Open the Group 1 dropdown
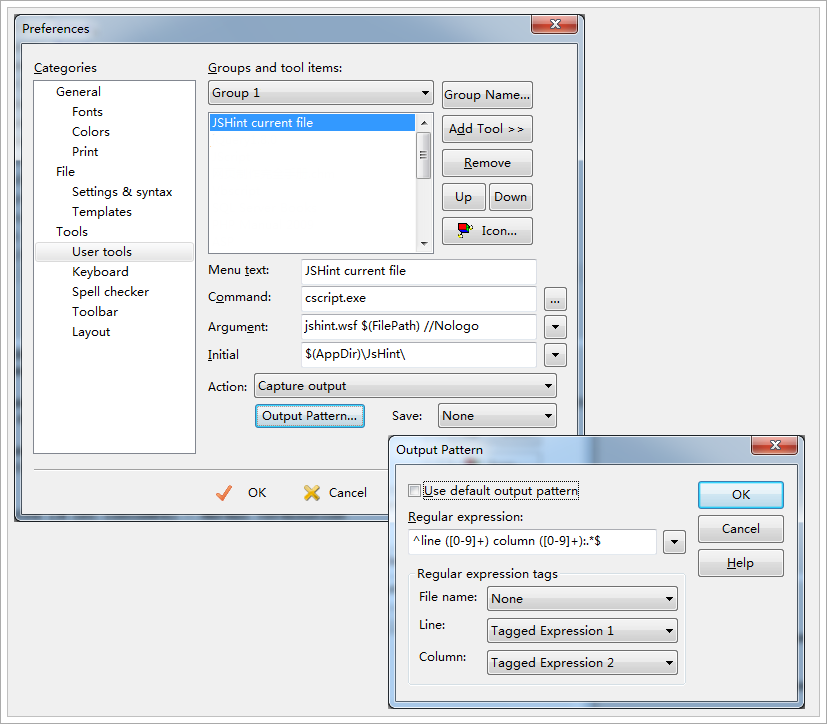827x724 pixels. pyautogui.click(x=321, y=93)
